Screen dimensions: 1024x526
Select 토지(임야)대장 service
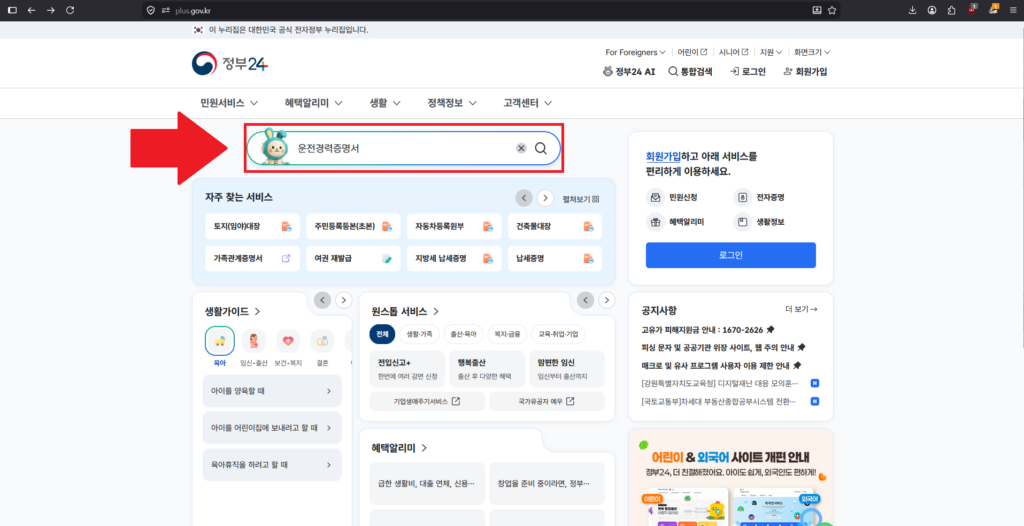tap(252, 226)
